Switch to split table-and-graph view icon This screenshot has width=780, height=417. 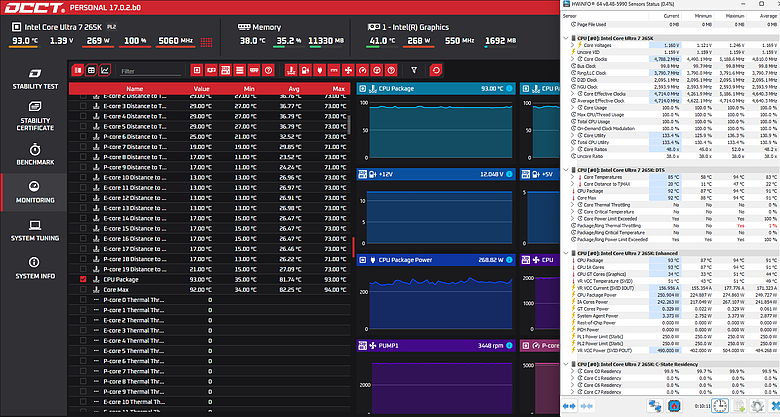(x=78, y=70)
